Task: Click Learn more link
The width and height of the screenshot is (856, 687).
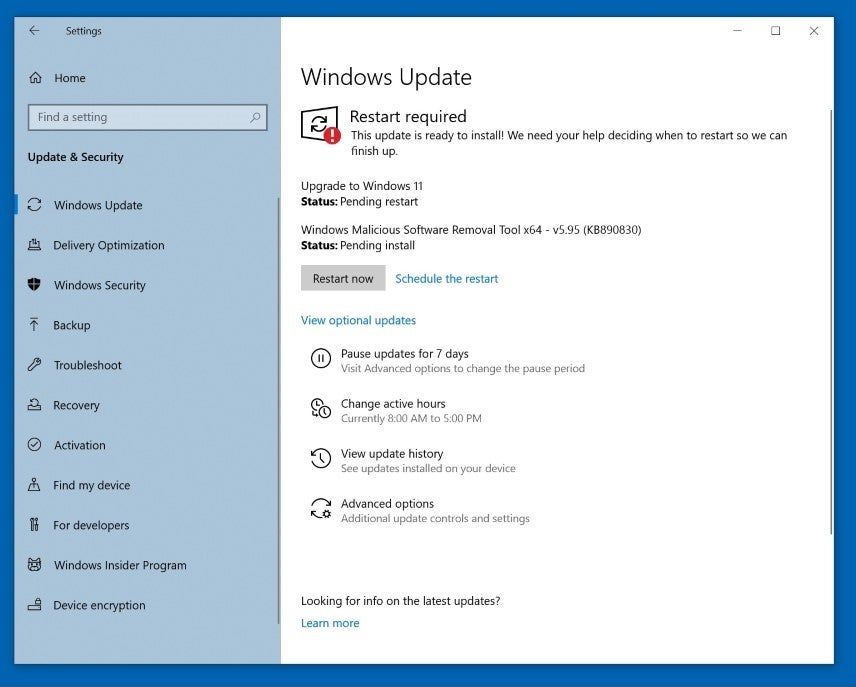Action: pyautogui.click(x=330, y=623)
